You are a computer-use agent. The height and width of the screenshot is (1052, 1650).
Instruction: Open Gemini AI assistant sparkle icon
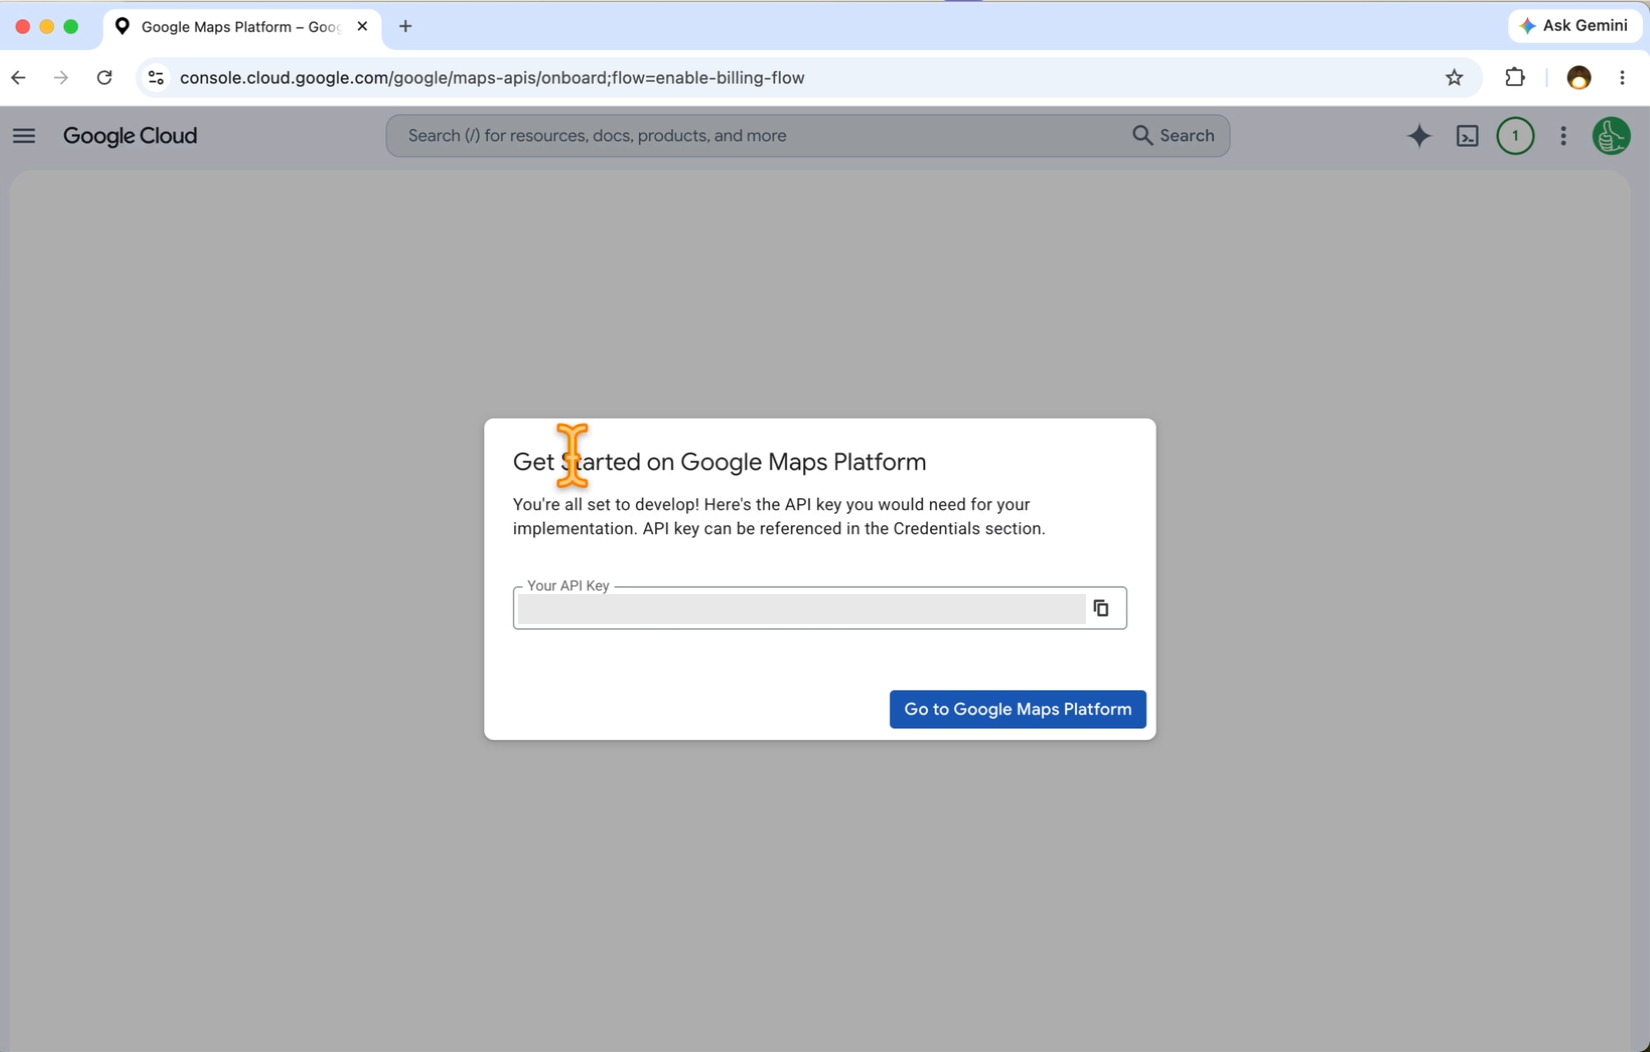click(x=1419, y=136)
